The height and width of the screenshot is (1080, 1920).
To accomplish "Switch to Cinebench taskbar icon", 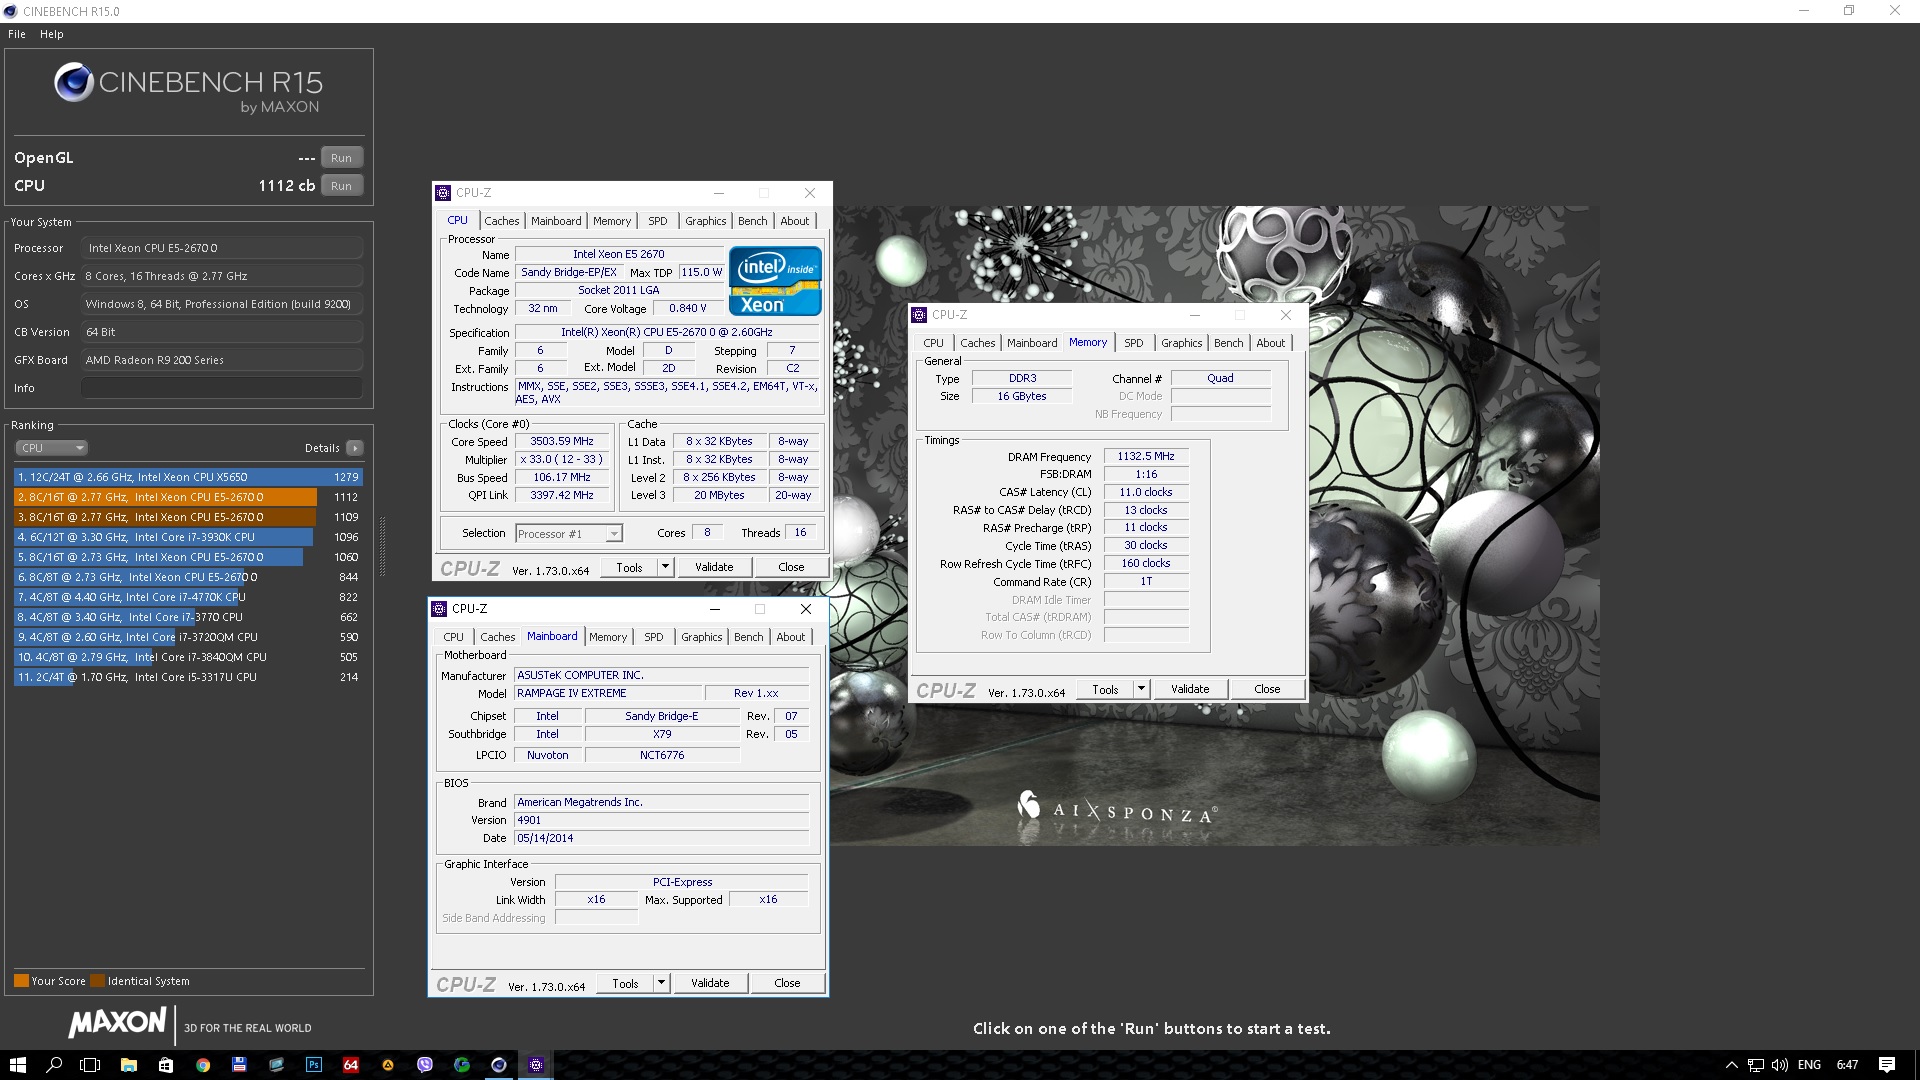I will click(x=498, y=1065).
